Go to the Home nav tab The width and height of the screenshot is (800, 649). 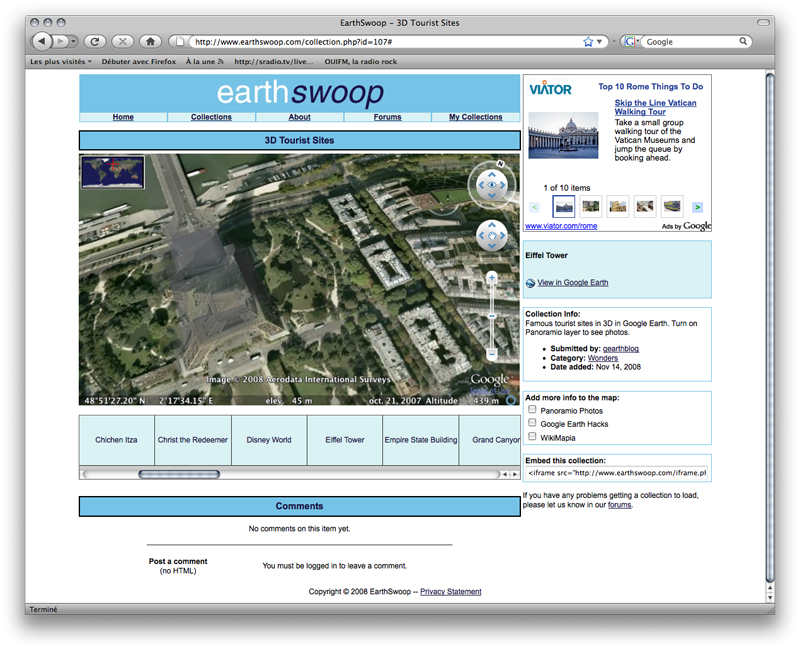123,117
